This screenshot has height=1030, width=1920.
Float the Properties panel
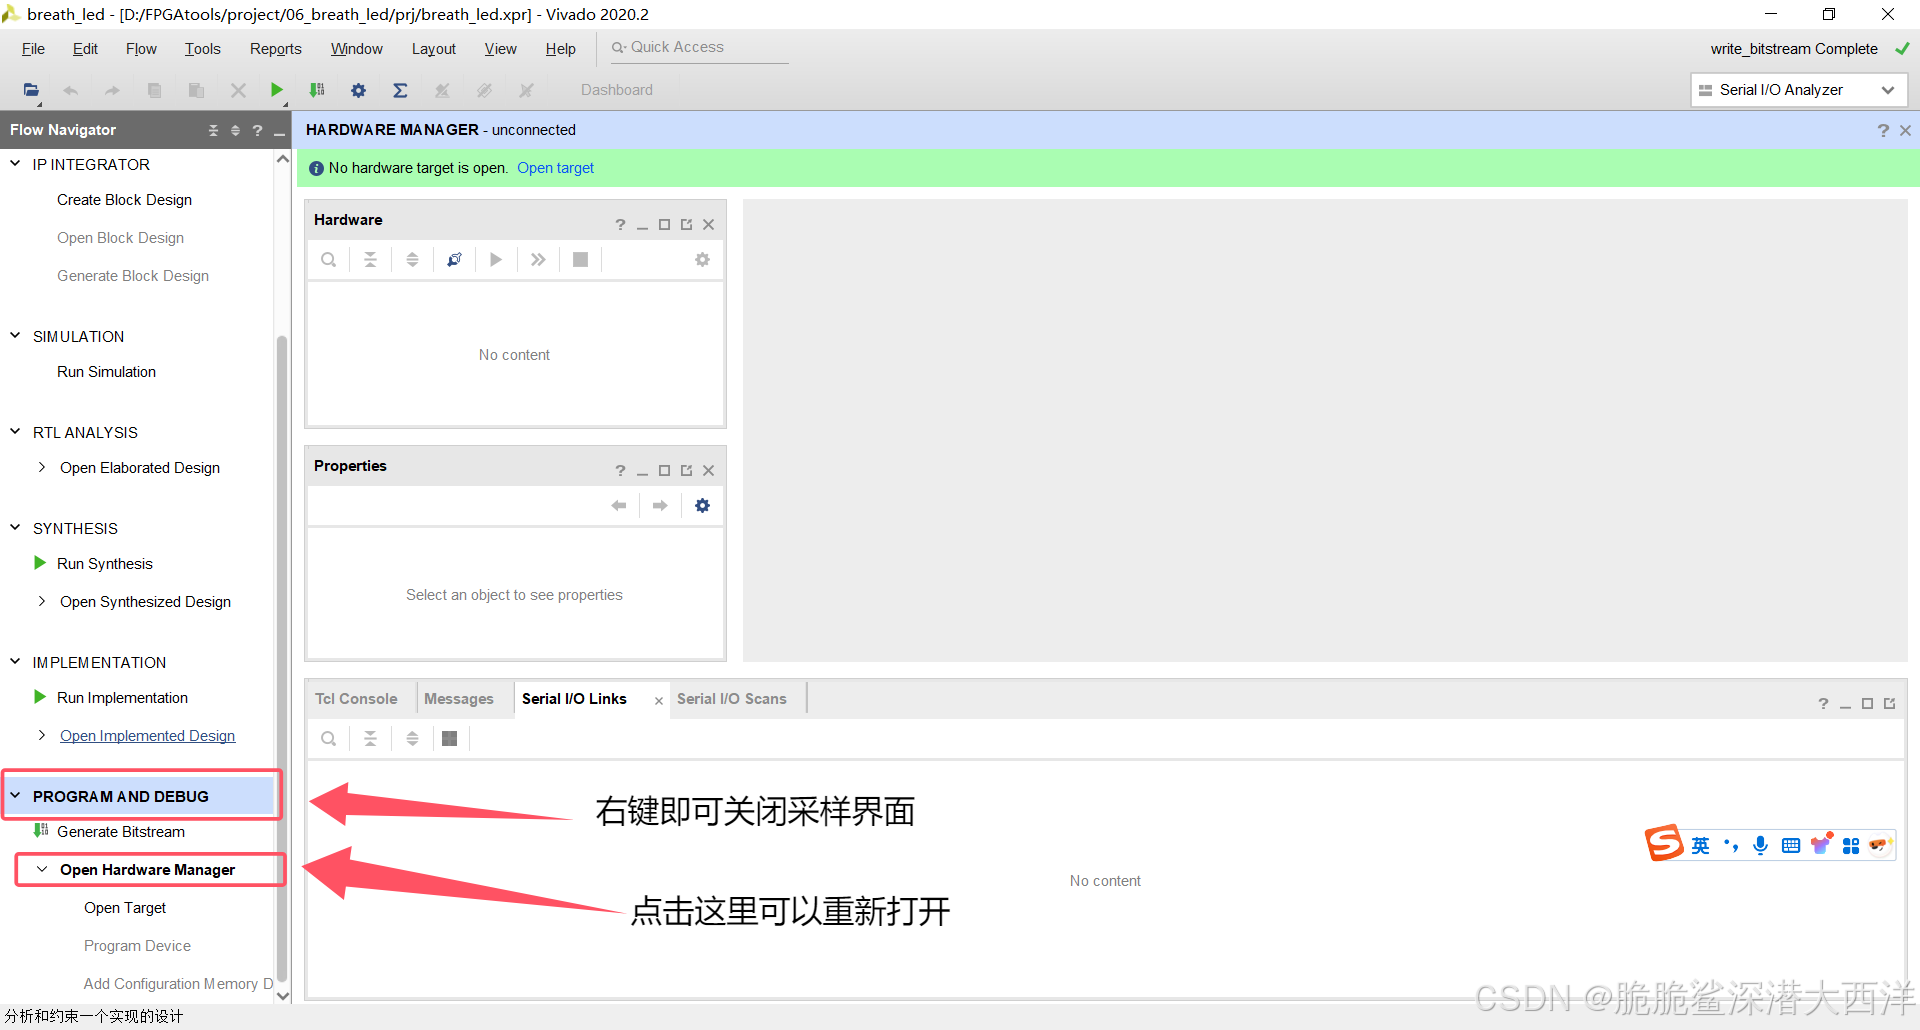pos(686,471)
